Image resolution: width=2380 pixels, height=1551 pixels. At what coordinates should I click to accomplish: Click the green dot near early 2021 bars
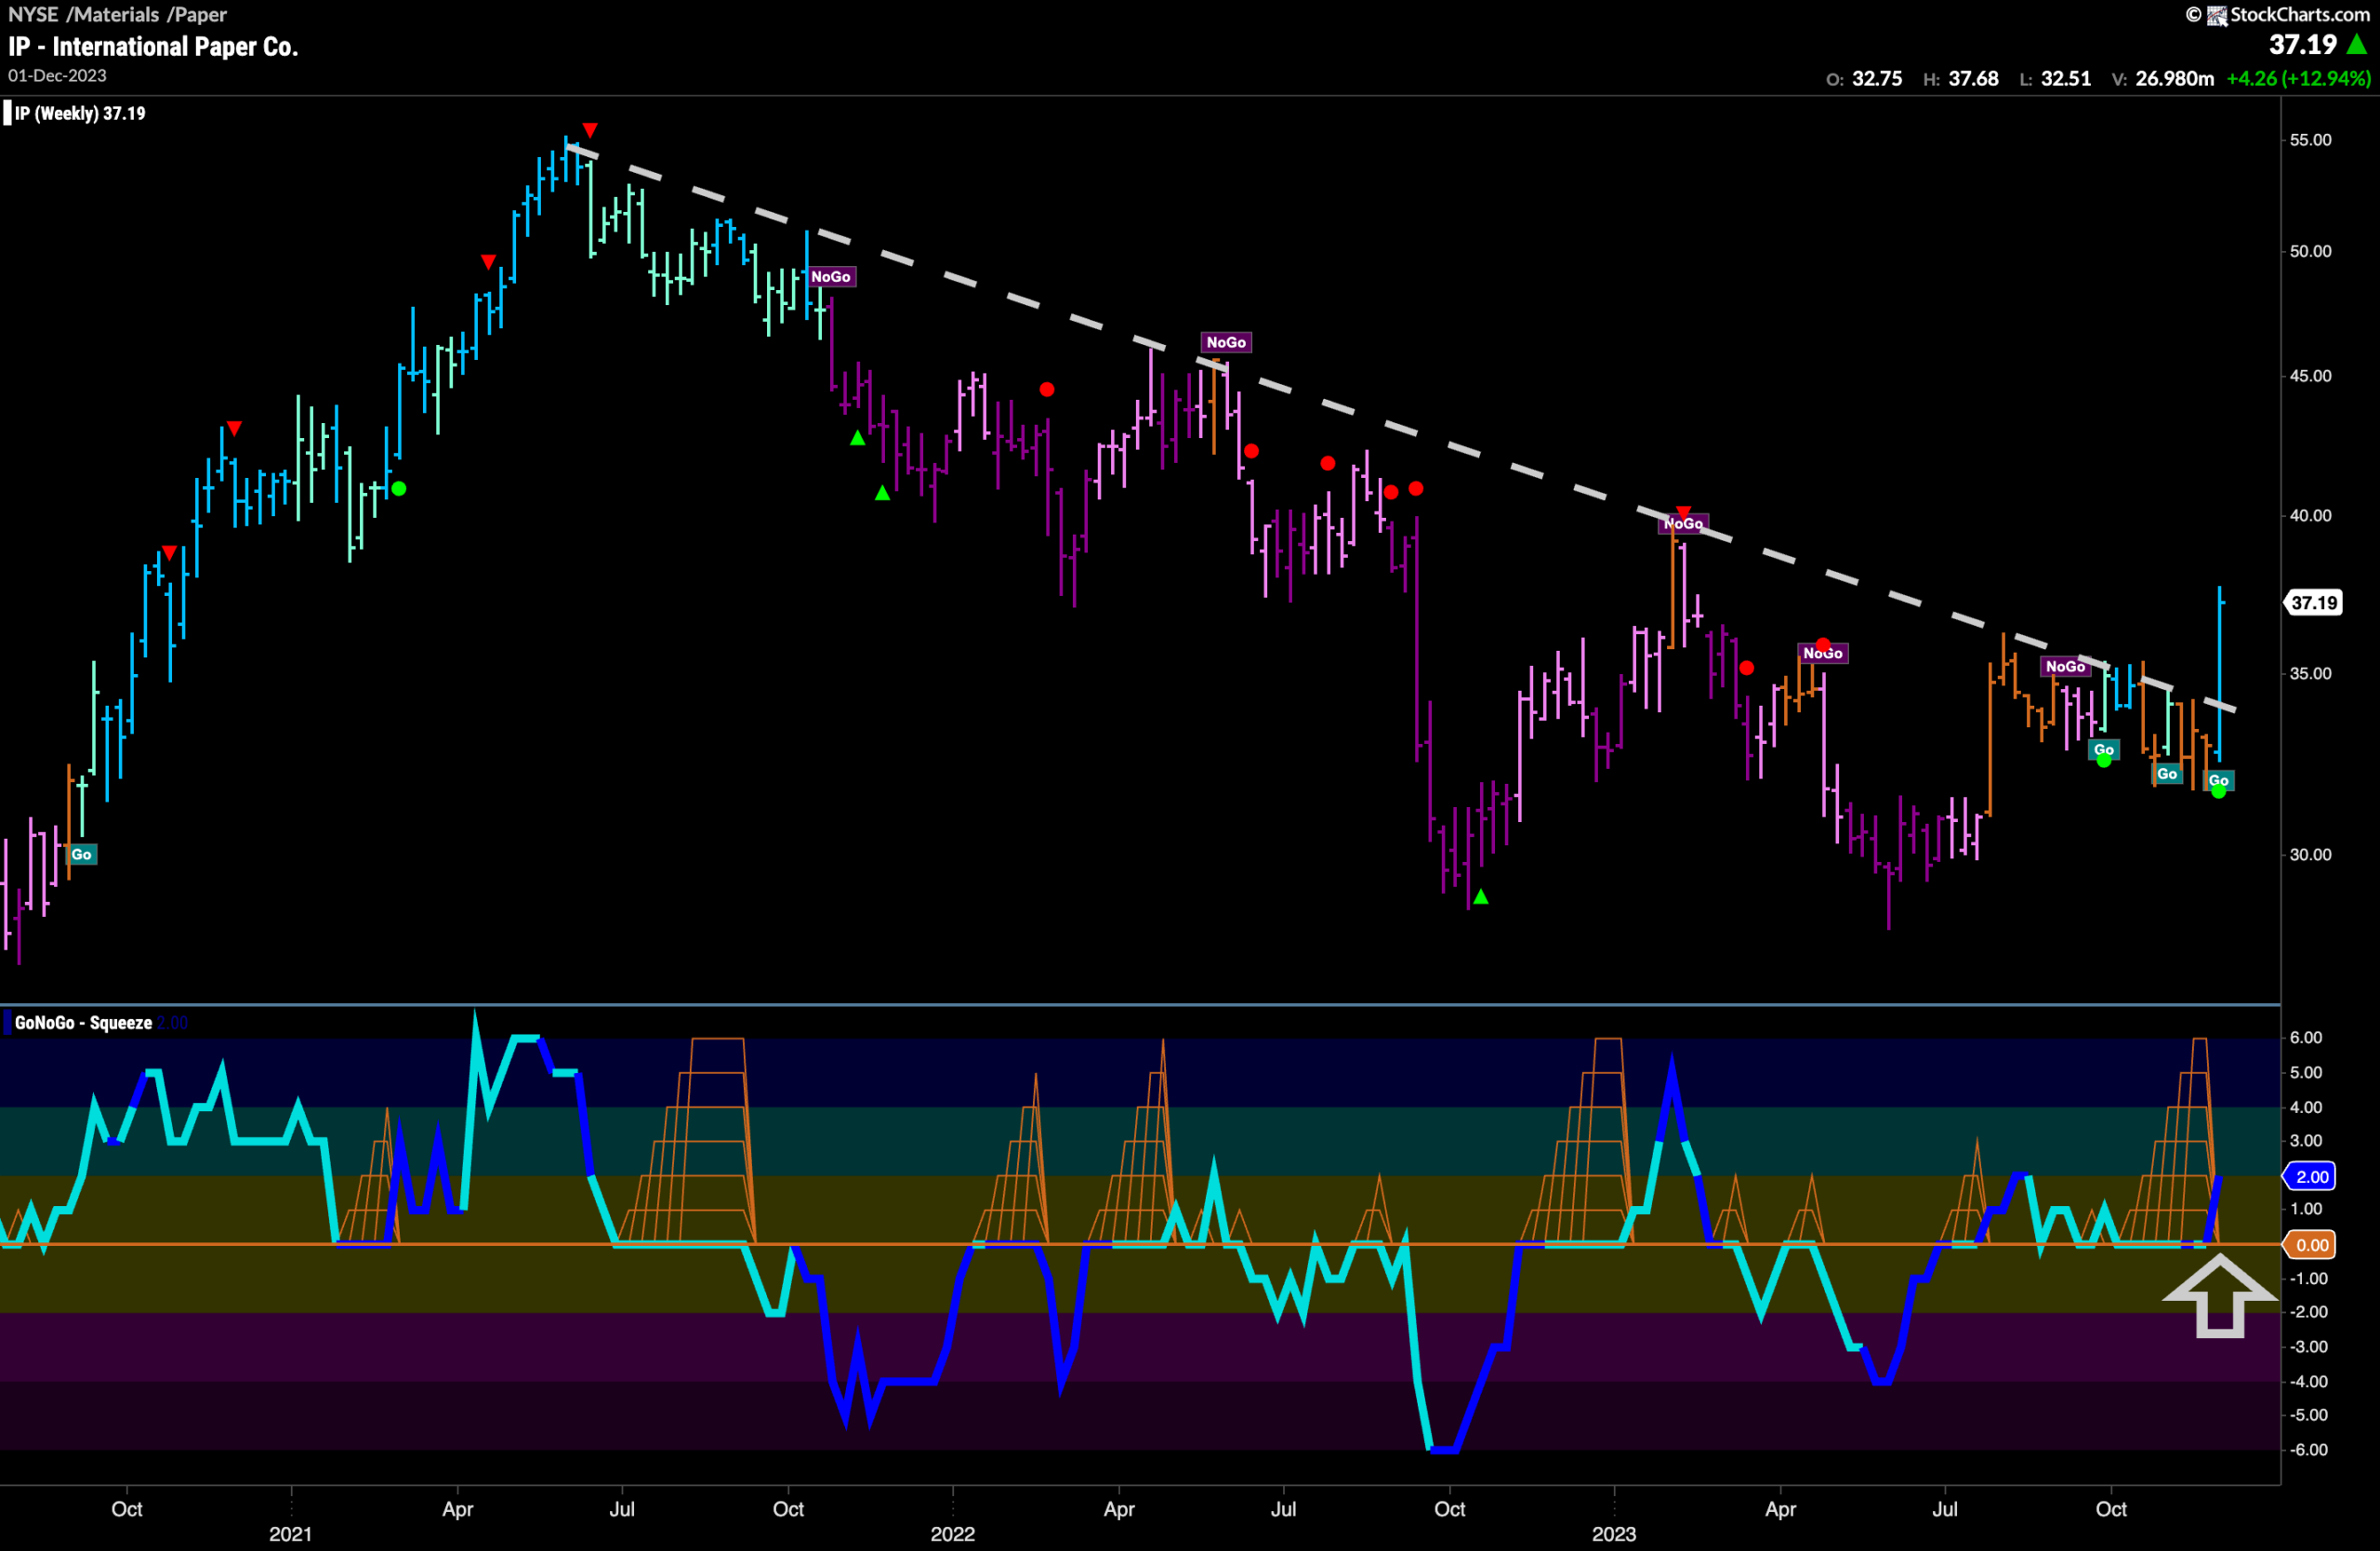[x=399, y=489]
